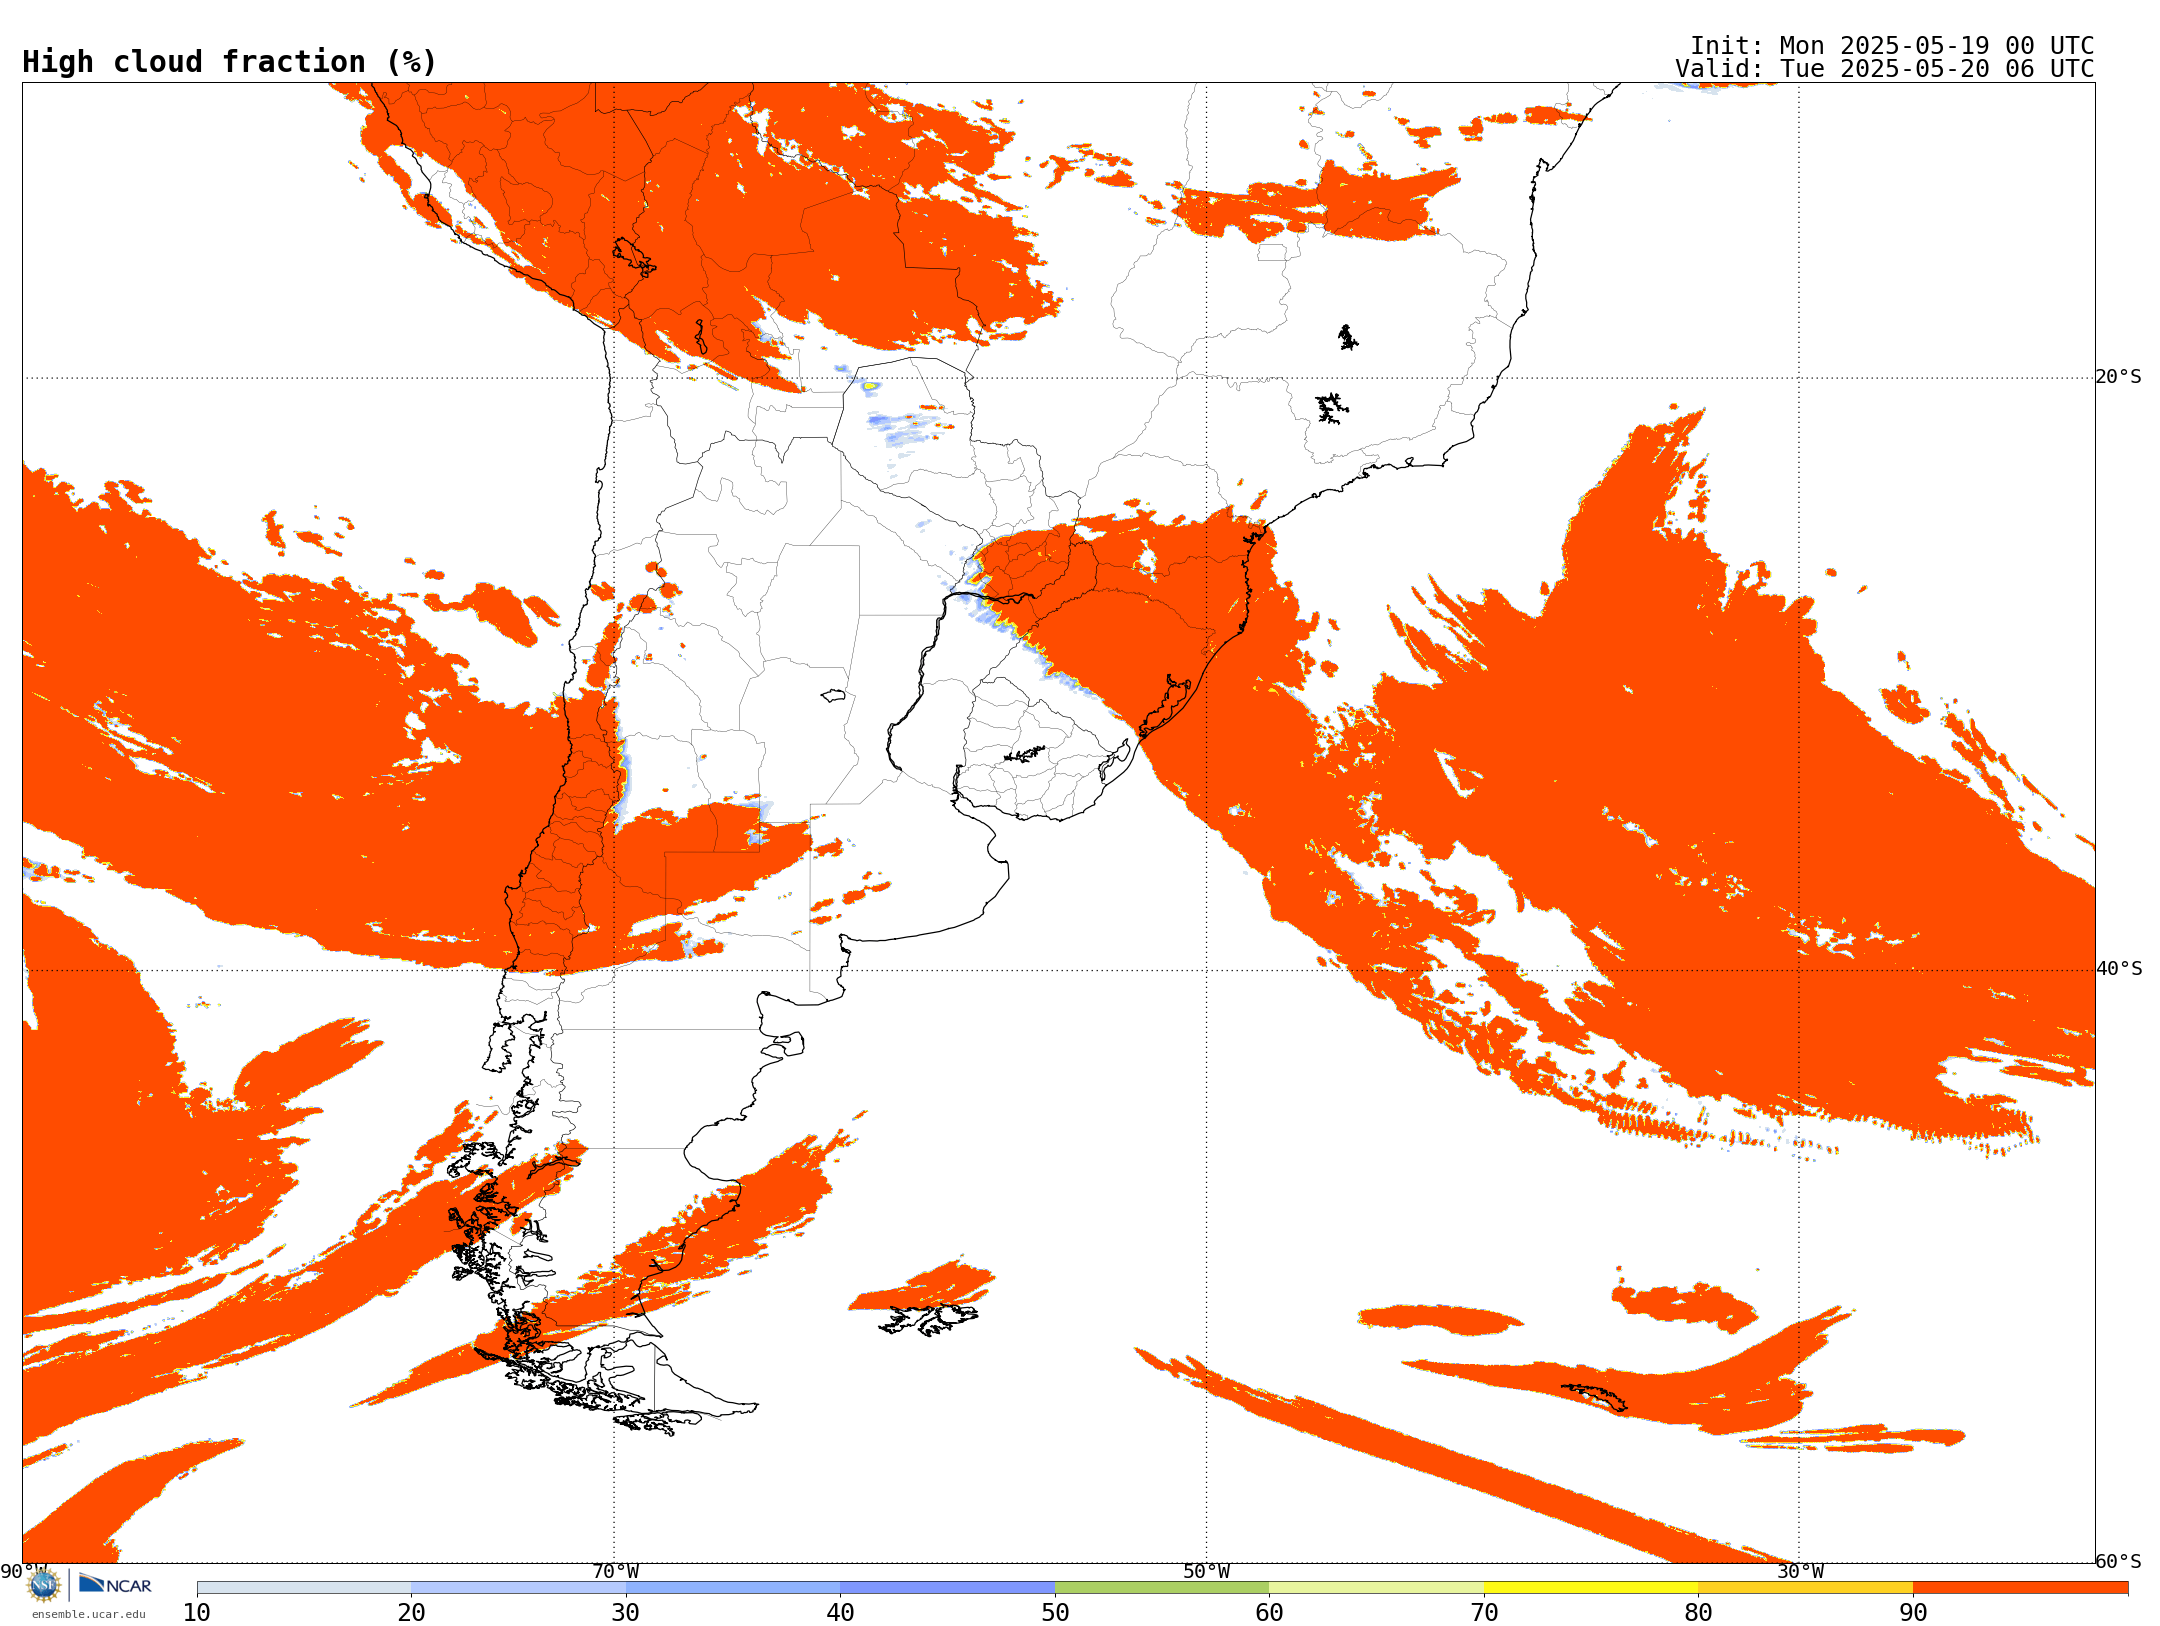The image size is (2160, 1626).
Task: Click the 80–90 amber colorbar segment
Action: (x=1805, y=1587)
